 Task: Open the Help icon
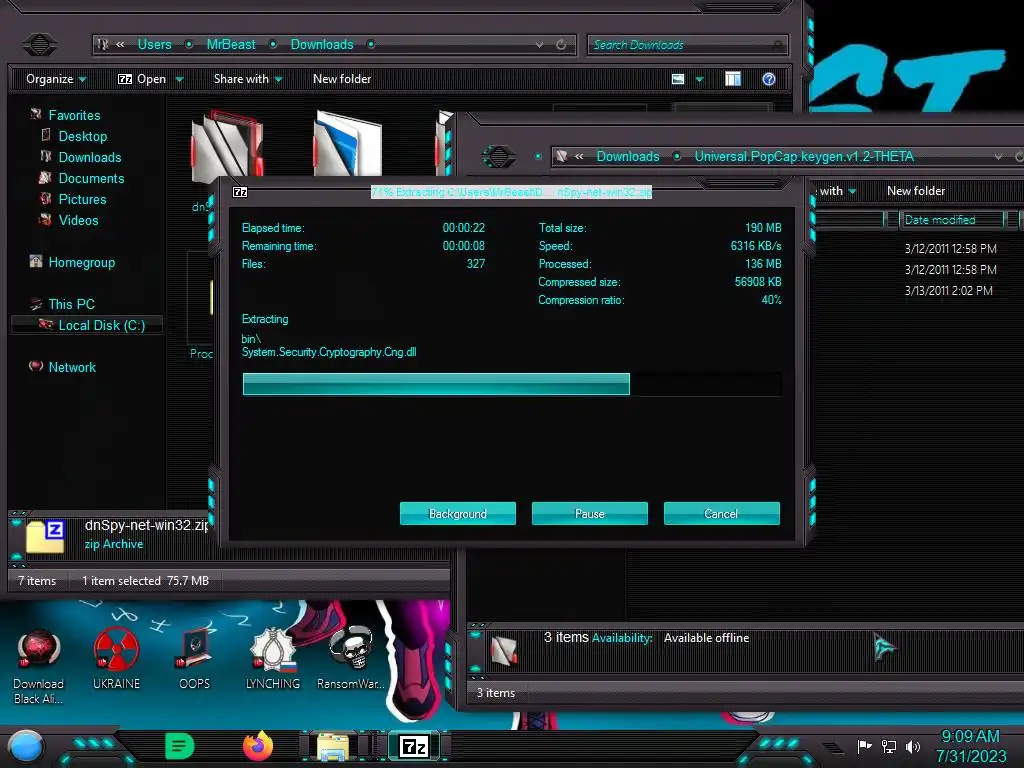pyautogui.click(x=769, y=79)
